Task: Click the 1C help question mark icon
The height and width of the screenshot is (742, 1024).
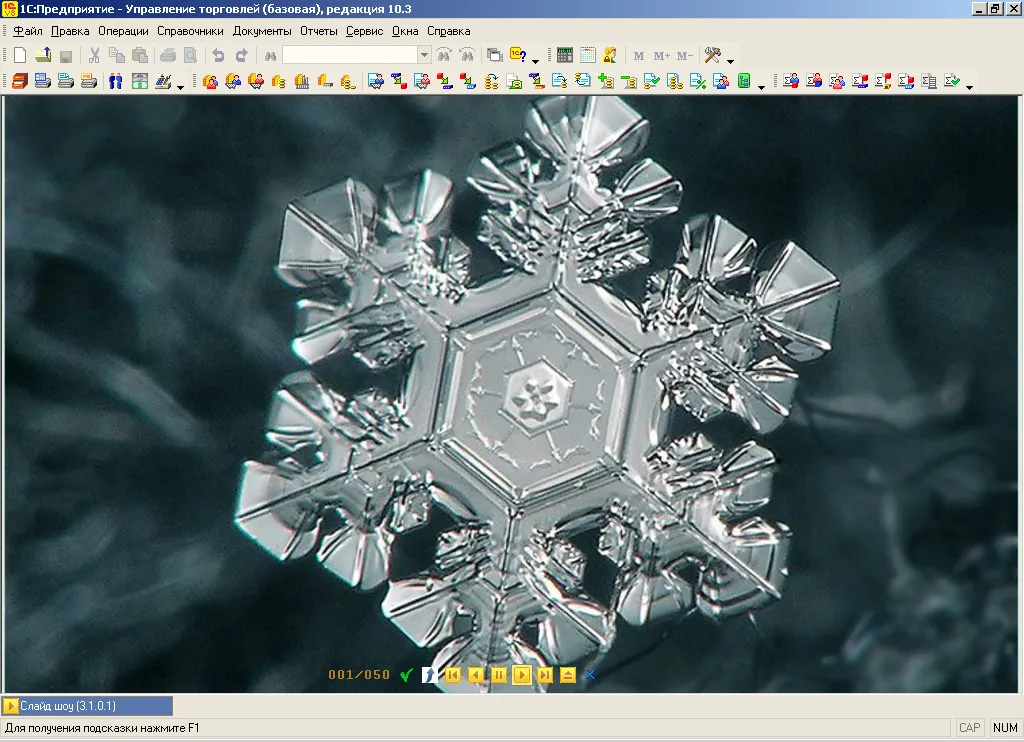Action: click(x=518, y=56)
